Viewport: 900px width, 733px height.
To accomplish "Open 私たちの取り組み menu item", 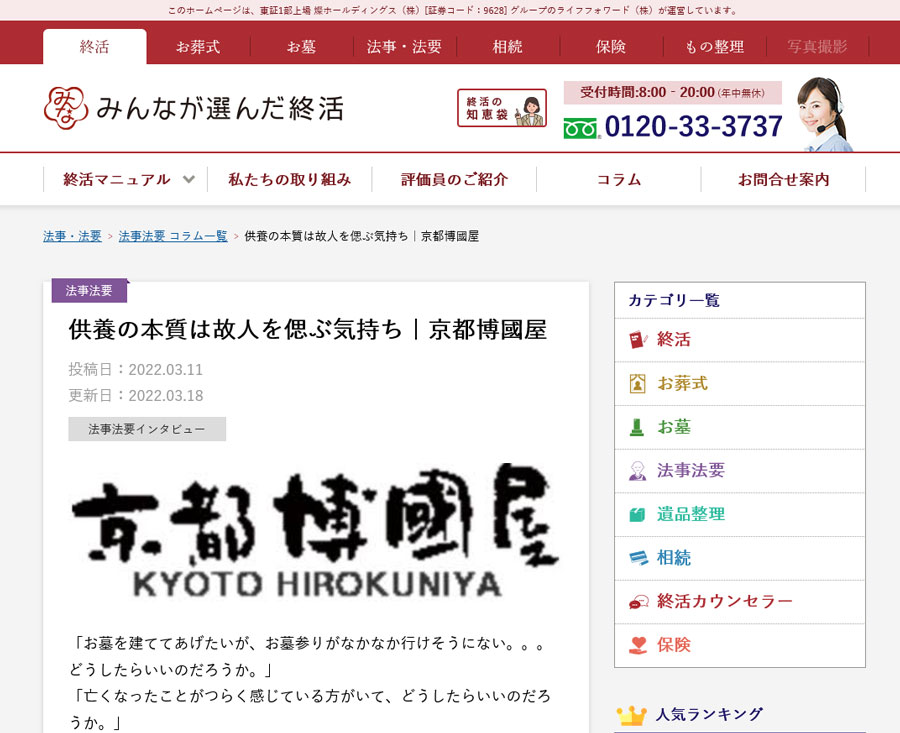I will (x=290, y=180).
